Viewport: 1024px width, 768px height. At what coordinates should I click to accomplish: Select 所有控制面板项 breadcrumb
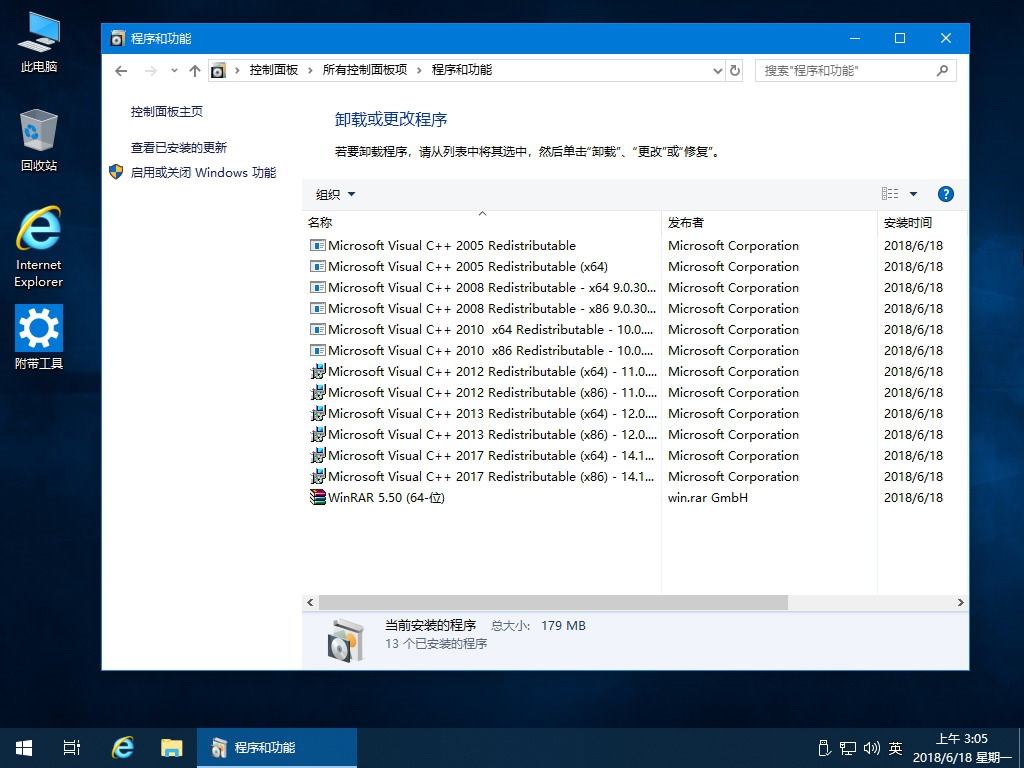pyautogui.click(x=364, y=70)
